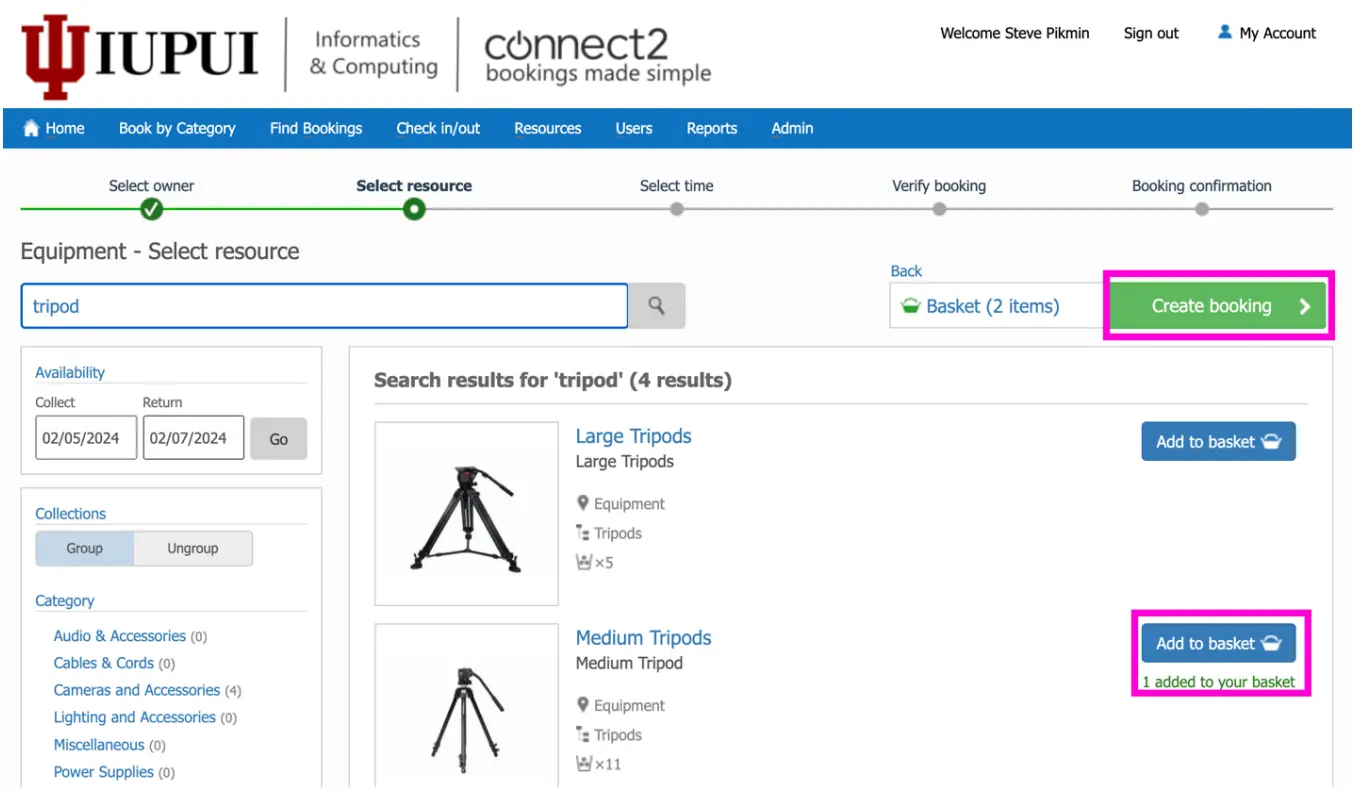Filter by Cables & Cords category
Viewport: 1354px width, 790px height.
(x=104, y=663)
